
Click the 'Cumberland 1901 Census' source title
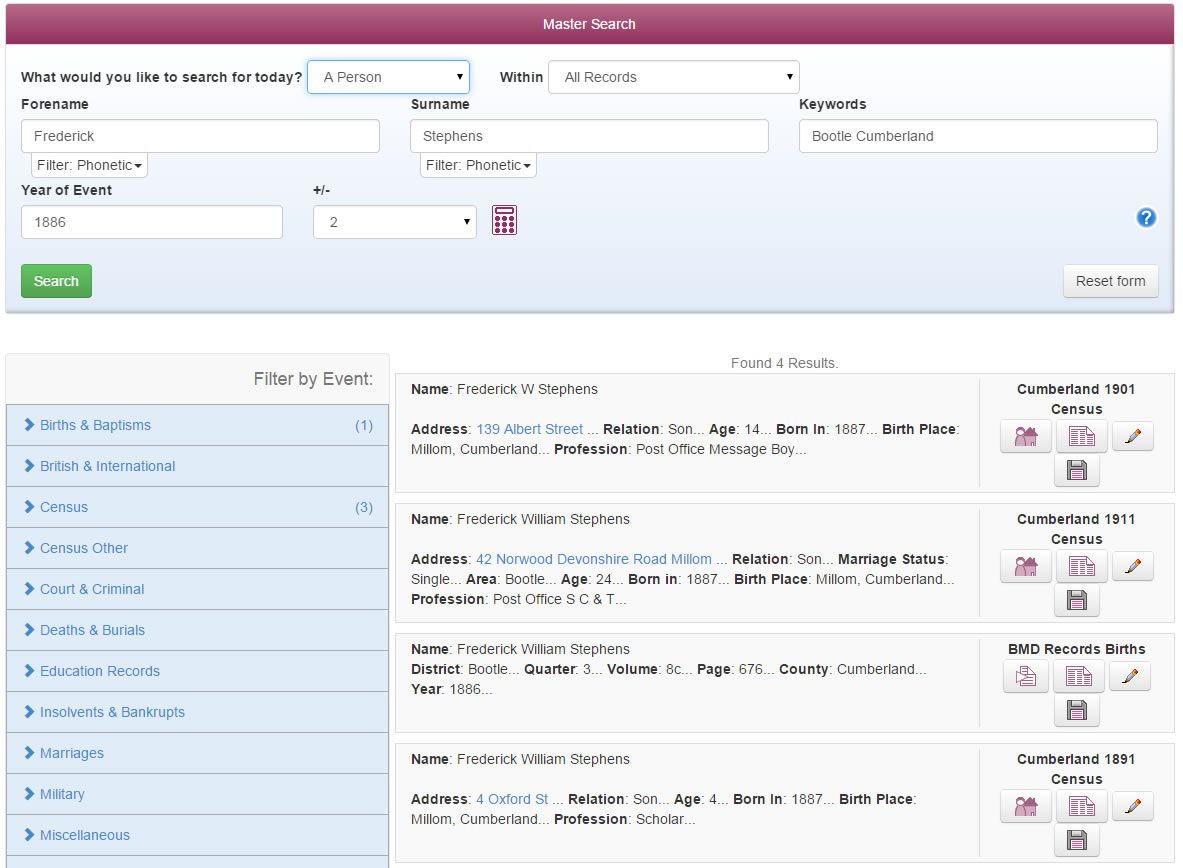[x=1077, y=399]
